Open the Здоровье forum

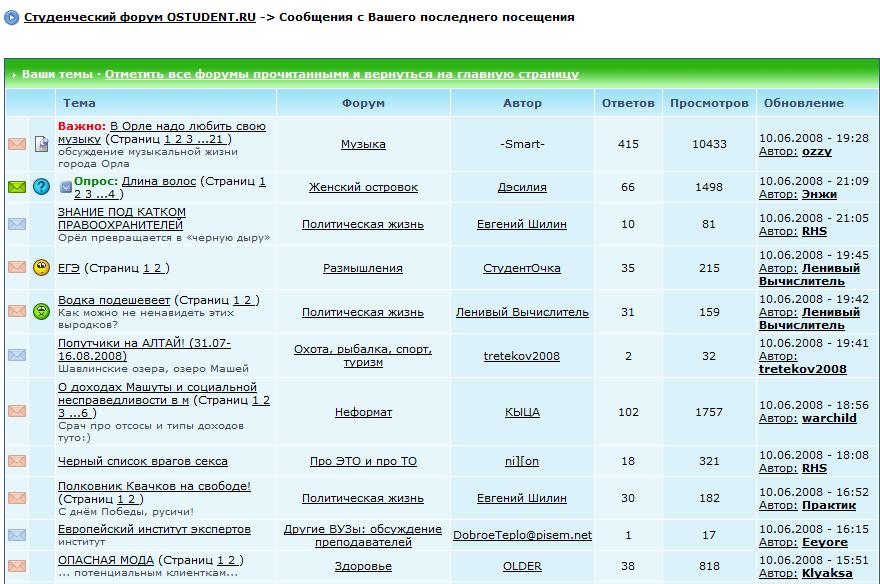click(x=363, y=567)
